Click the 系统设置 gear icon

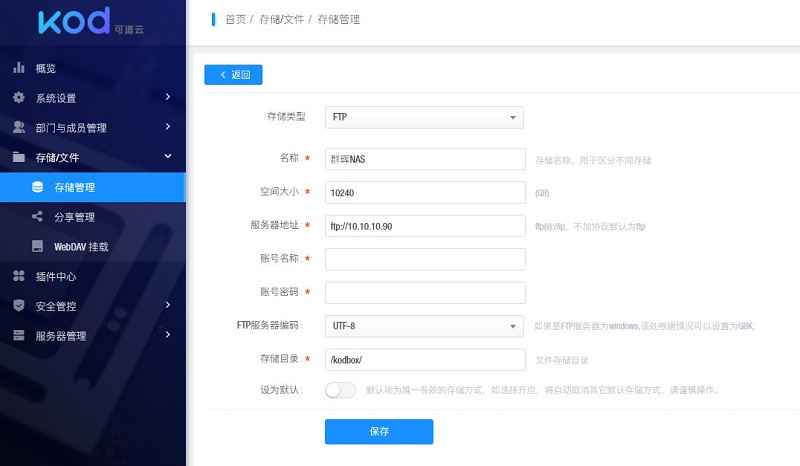18,98
